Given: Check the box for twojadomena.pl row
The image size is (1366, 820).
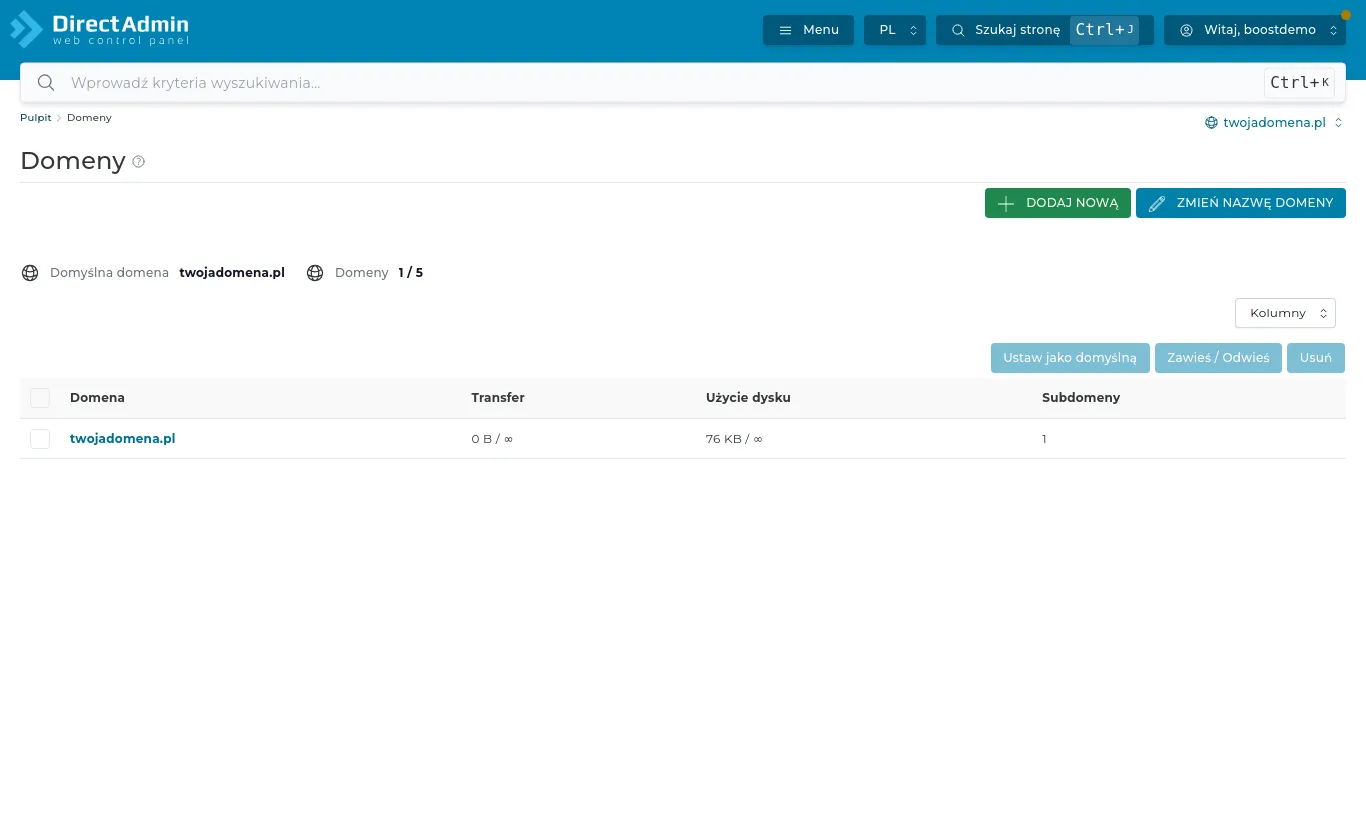Looking at the screenshot, I should click(x=40, y=439).
